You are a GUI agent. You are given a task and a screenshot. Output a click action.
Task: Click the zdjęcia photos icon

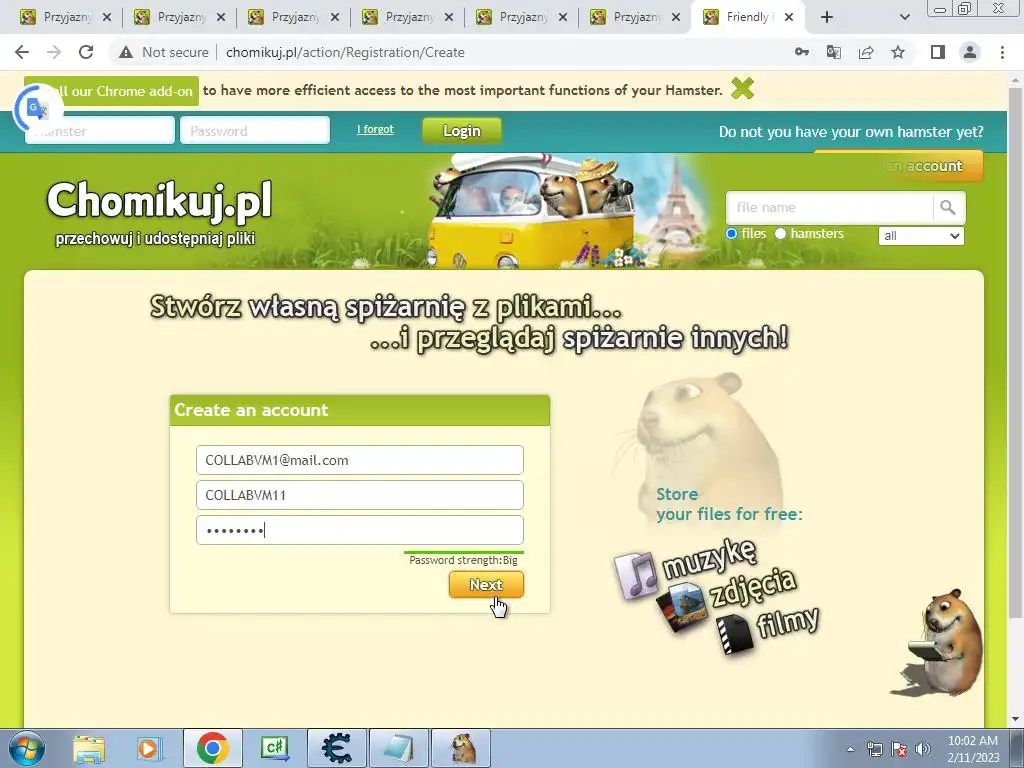pyautogui.click(x=682, y=608)
